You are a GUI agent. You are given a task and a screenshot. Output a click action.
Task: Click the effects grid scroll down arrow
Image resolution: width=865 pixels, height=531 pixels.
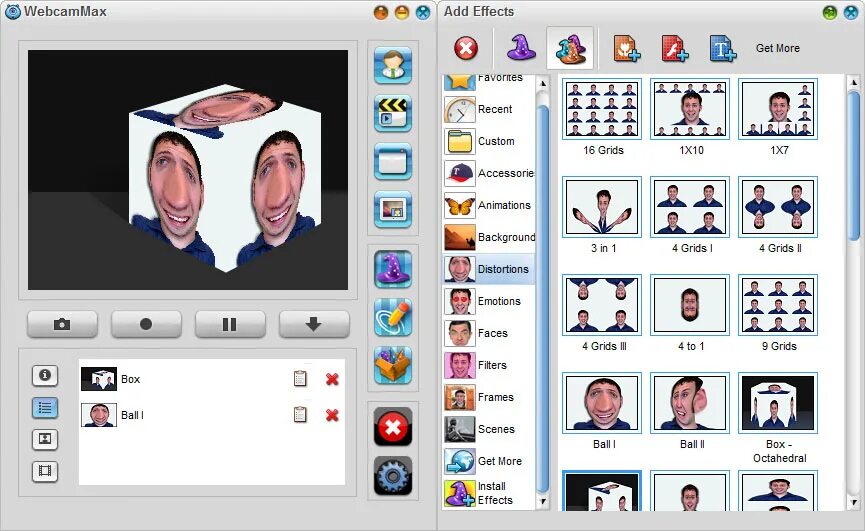(x=854, y=502)
